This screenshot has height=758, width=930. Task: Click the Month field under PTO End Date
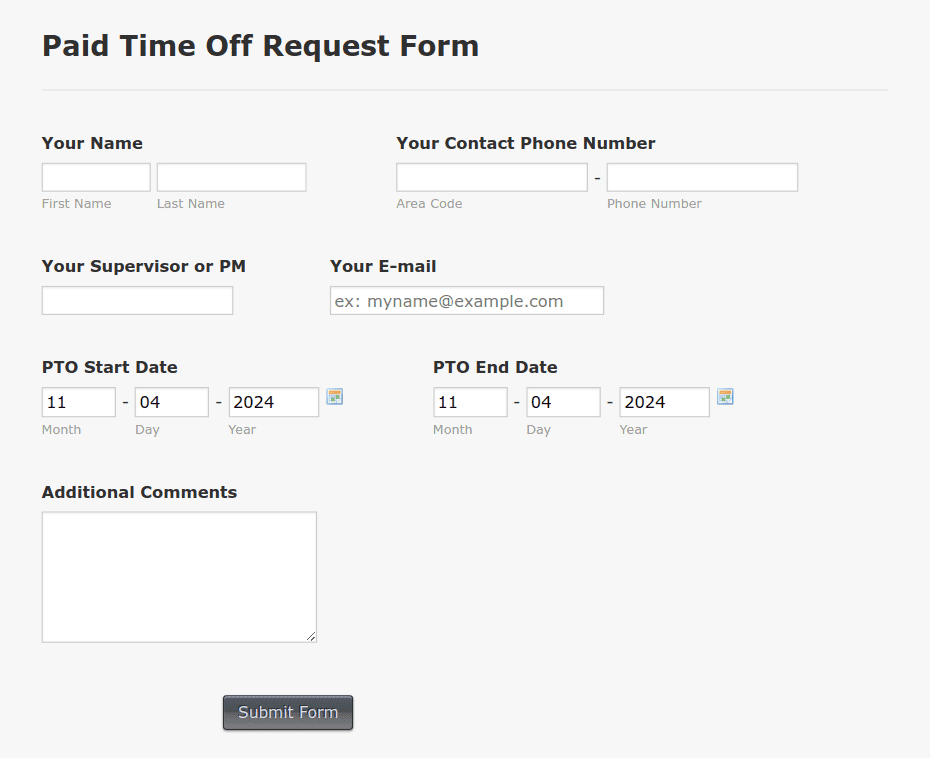tap(470, 402)
